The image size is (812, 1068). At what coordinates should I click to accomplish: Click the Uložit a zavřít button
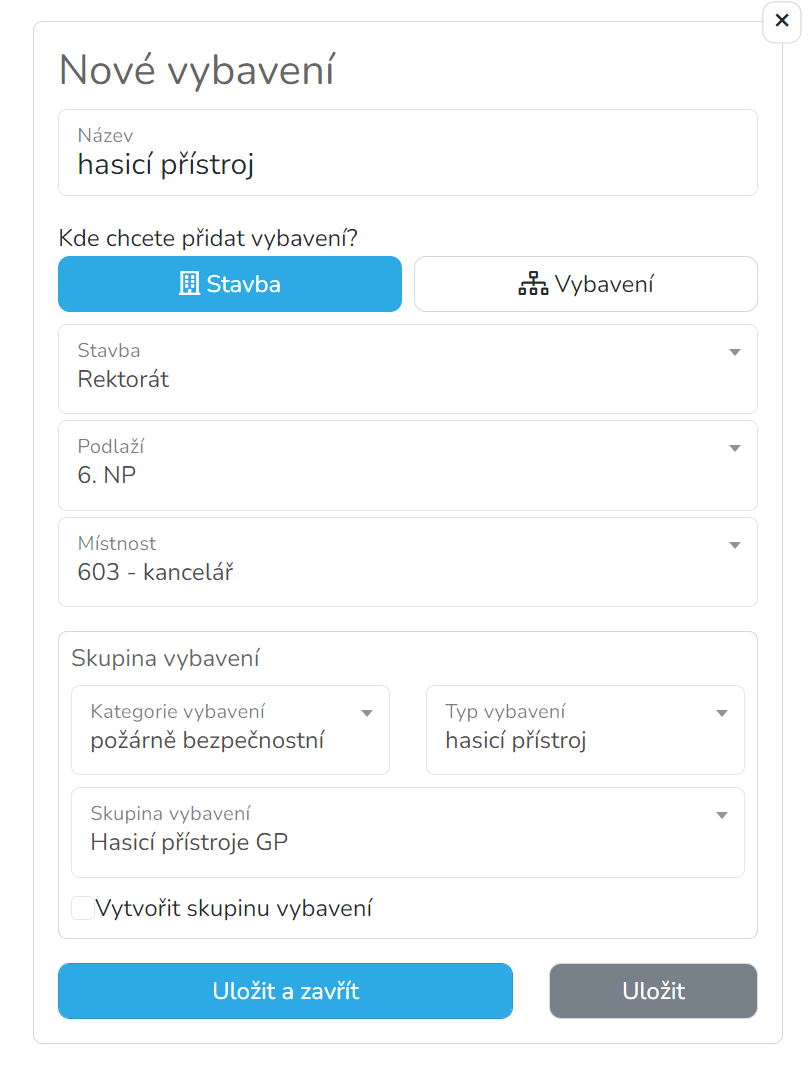click(x=285, y=991)
